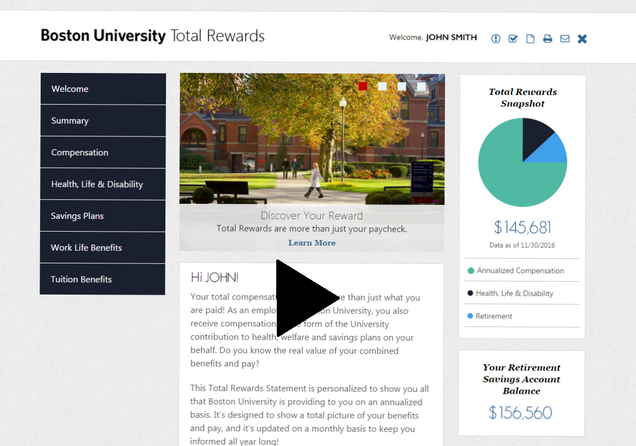Jump to the fourth carousel slide indicator

point(421,87)
